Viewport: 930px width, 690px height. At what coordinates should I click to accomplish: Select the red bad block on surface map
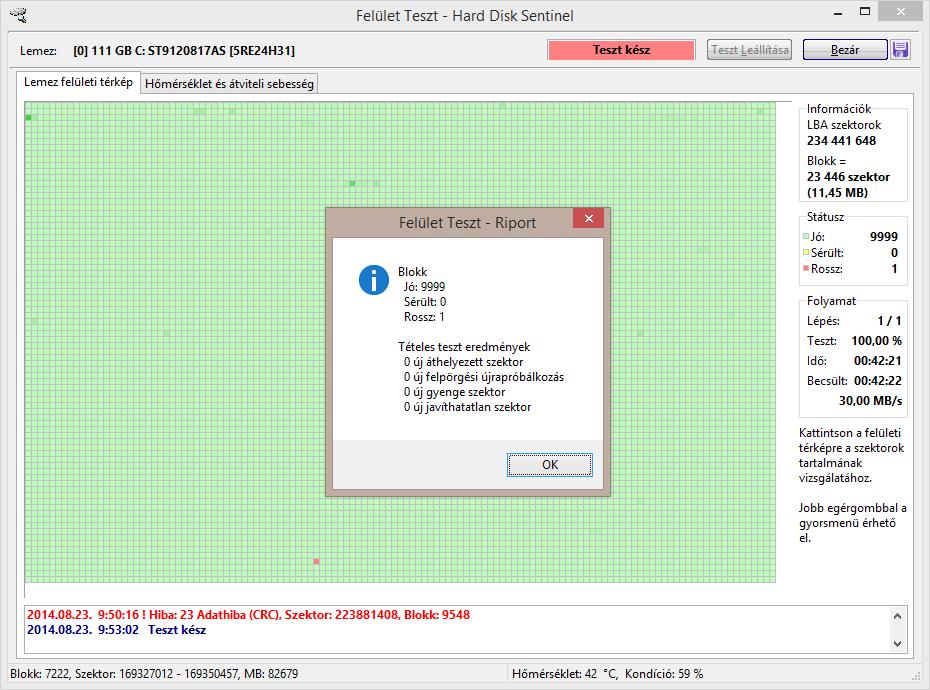pyautogui.click(x=316, y=561)
